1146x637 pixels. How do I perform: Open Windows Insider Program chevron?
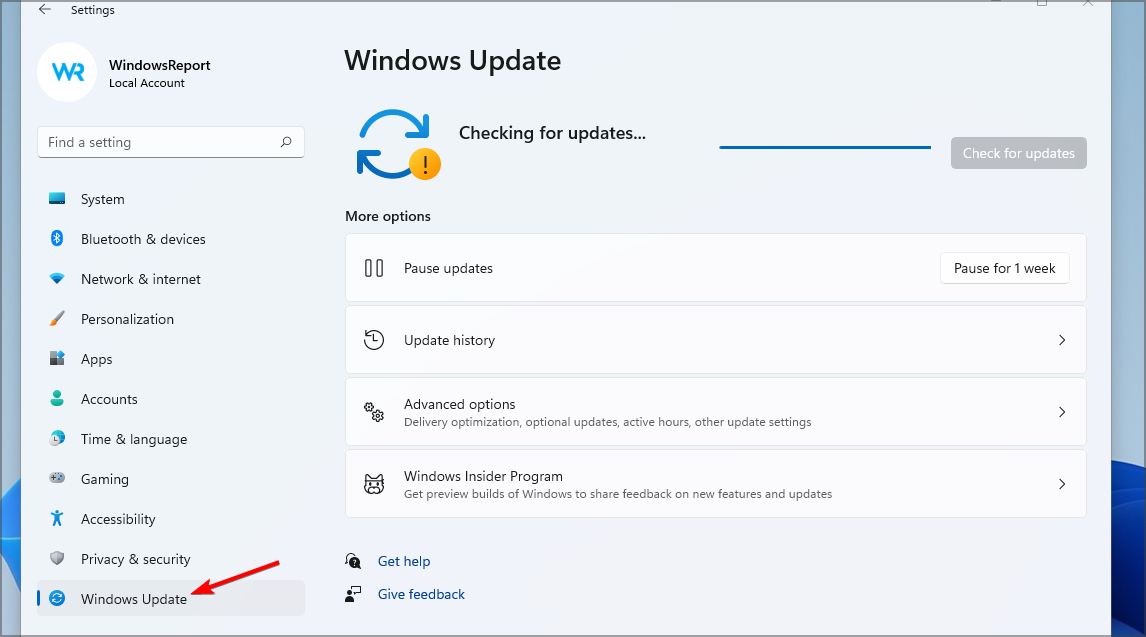click(1062, 484)
